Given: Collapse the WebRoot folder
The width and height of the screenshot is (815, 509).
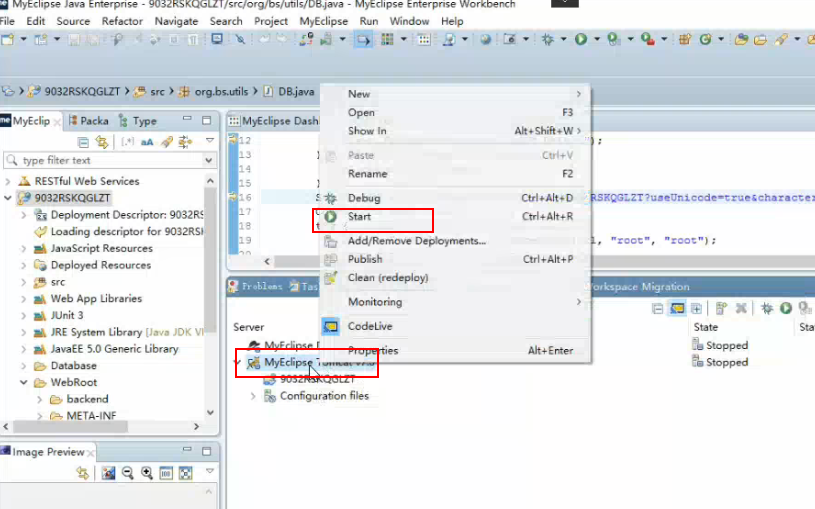Looking at the screenshot, I should 23,382.
